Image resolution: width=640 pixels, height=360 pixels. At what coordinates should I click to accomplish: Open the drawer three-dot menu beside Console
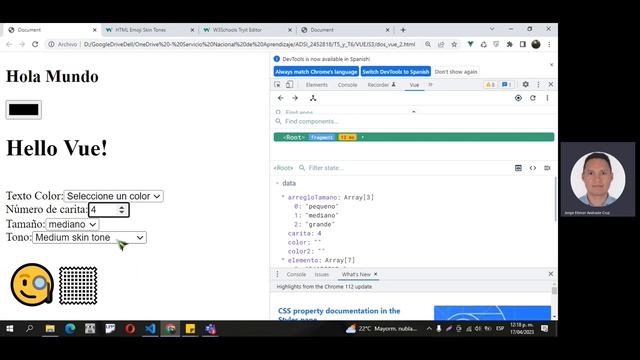click(x=278, y=274)
